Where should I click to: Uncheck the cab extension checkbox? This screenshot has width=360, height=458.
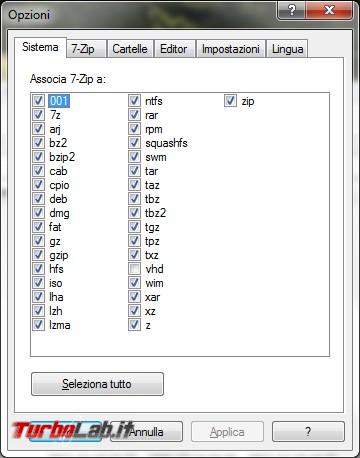38,171
